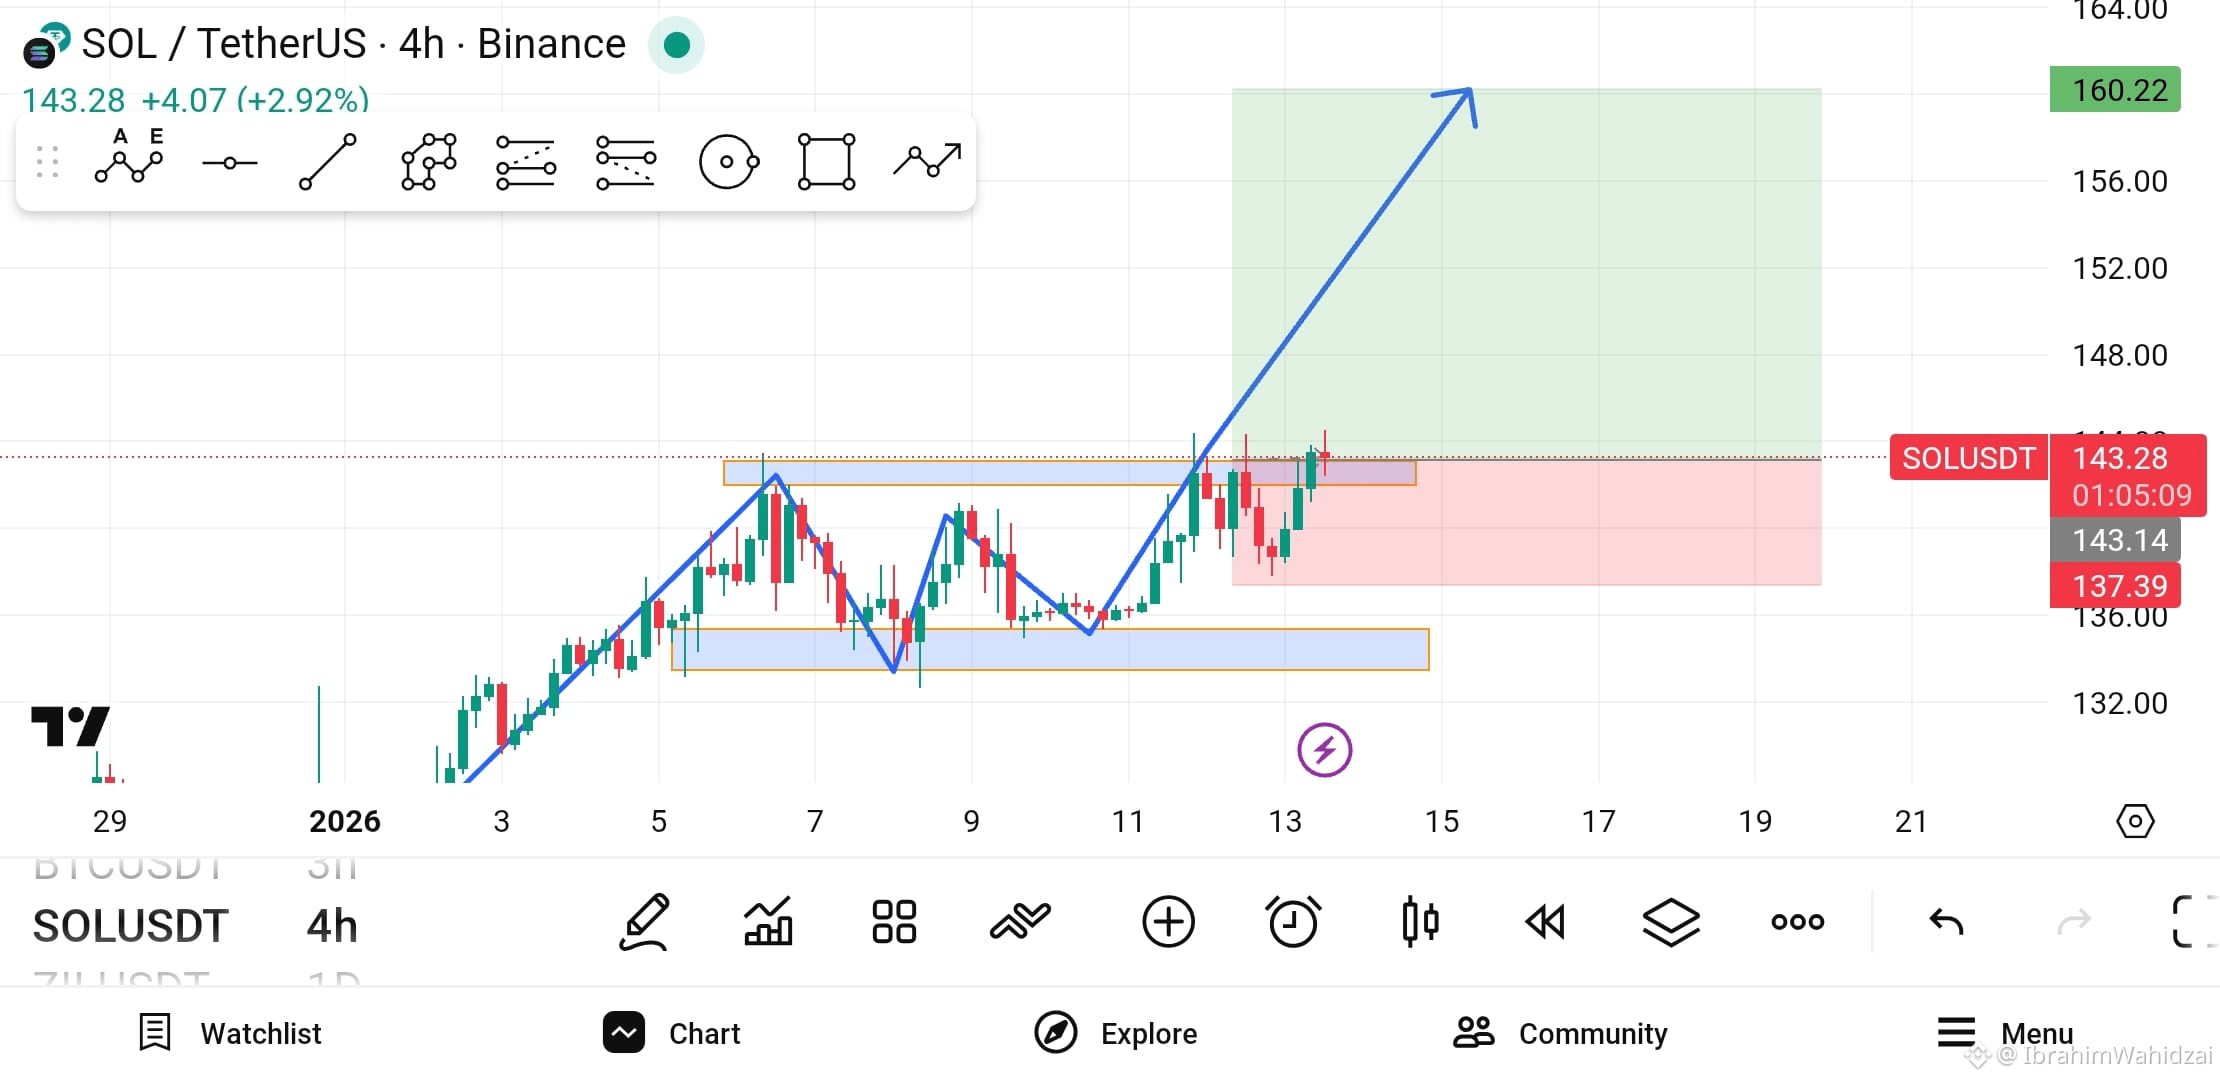Switch to the Explore tab

(x=1116, y=1033)
